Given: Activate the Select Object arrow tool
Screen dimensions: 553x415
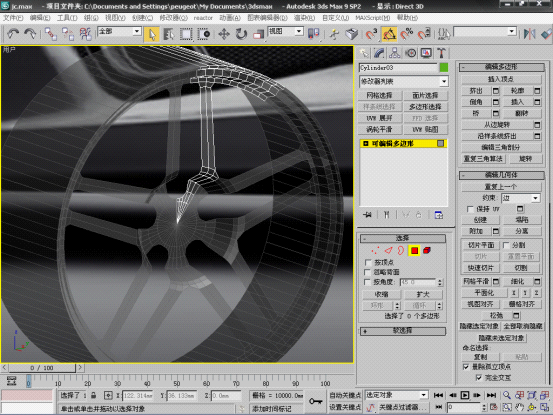Looking at the screenshot, I should coord(152,34).
